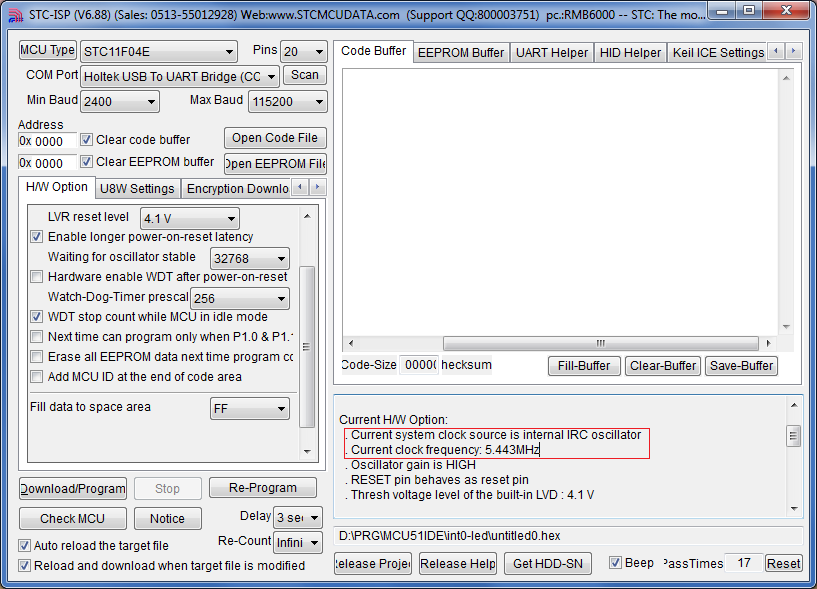Viewport: 817px width, 589px height.
Task: Click the right arrow of the code buffer horizontal scrollbar
Action: pos(768,343)
